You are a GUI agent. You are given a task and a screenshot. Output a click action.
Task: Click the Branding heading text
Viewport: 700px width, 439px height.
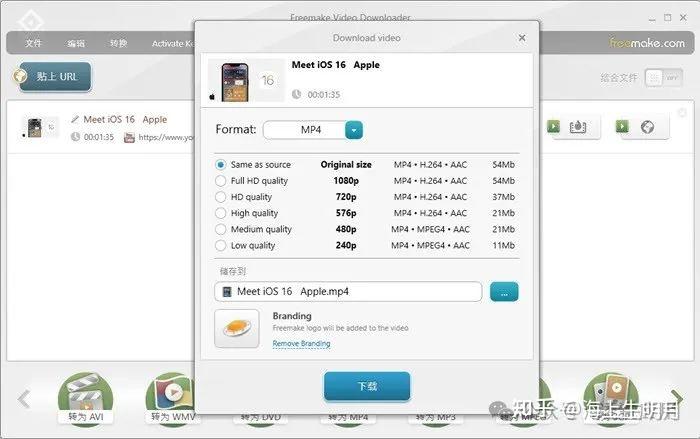(292, 316)
